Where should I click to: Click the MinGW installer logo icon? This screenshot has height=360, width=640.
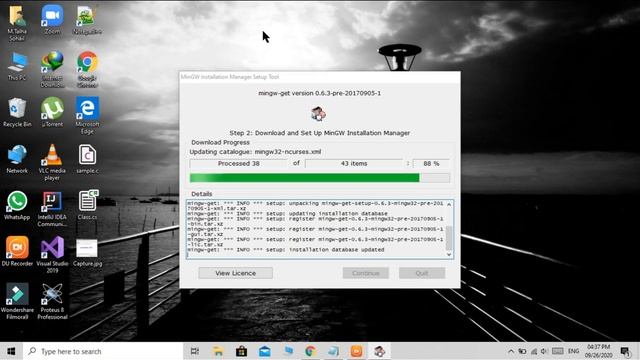318,114
